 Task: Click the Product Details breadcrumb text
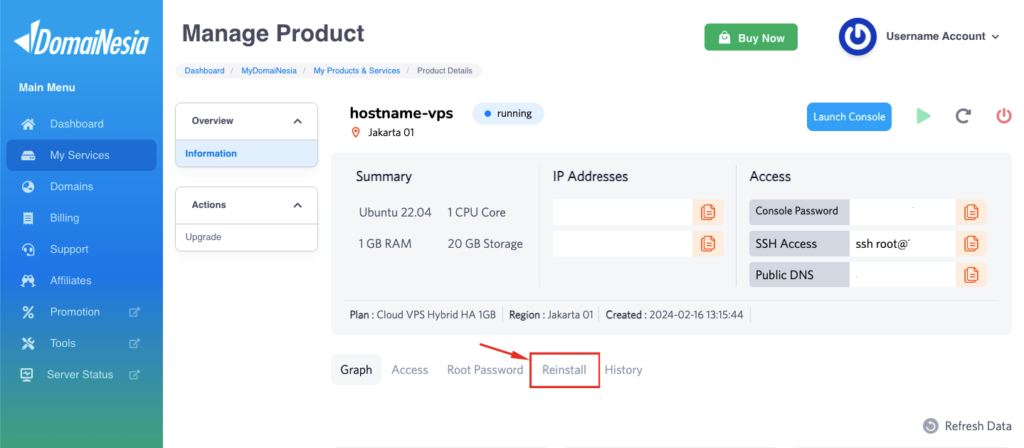(x=445, y=71)
